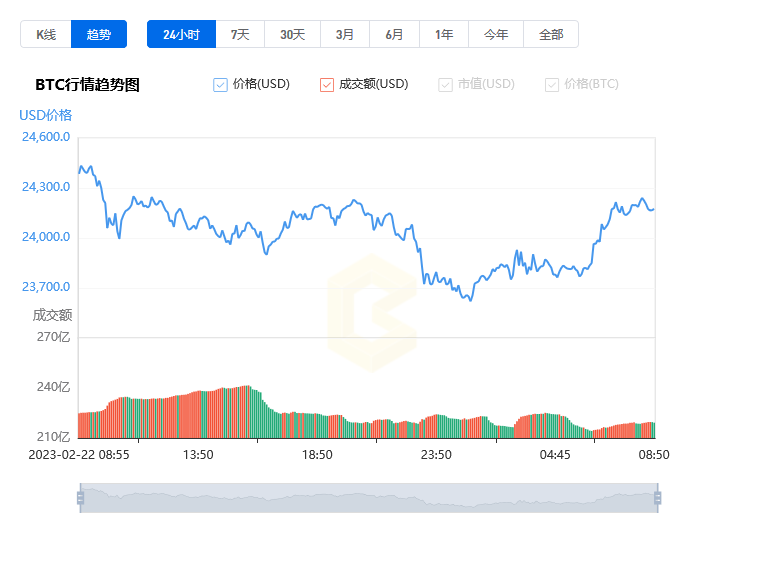The height and width of the screenshot is (563, 780).
Task: Toggle the 价格(USD) checkbox
Action: (221, 85)
